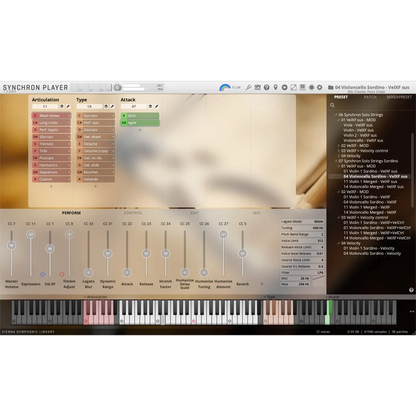
Task: Select the Pizzicato articulation slot
Action: point(51,158)
